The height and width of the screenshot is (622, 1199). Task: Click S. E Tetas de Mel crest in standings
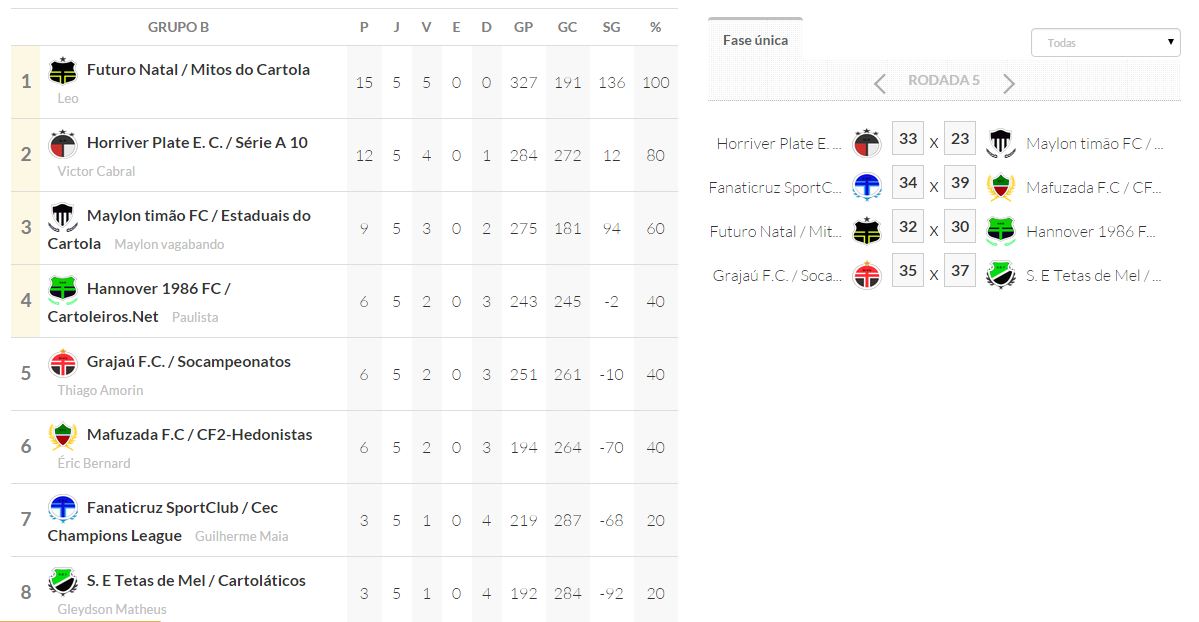pos(63,581)
